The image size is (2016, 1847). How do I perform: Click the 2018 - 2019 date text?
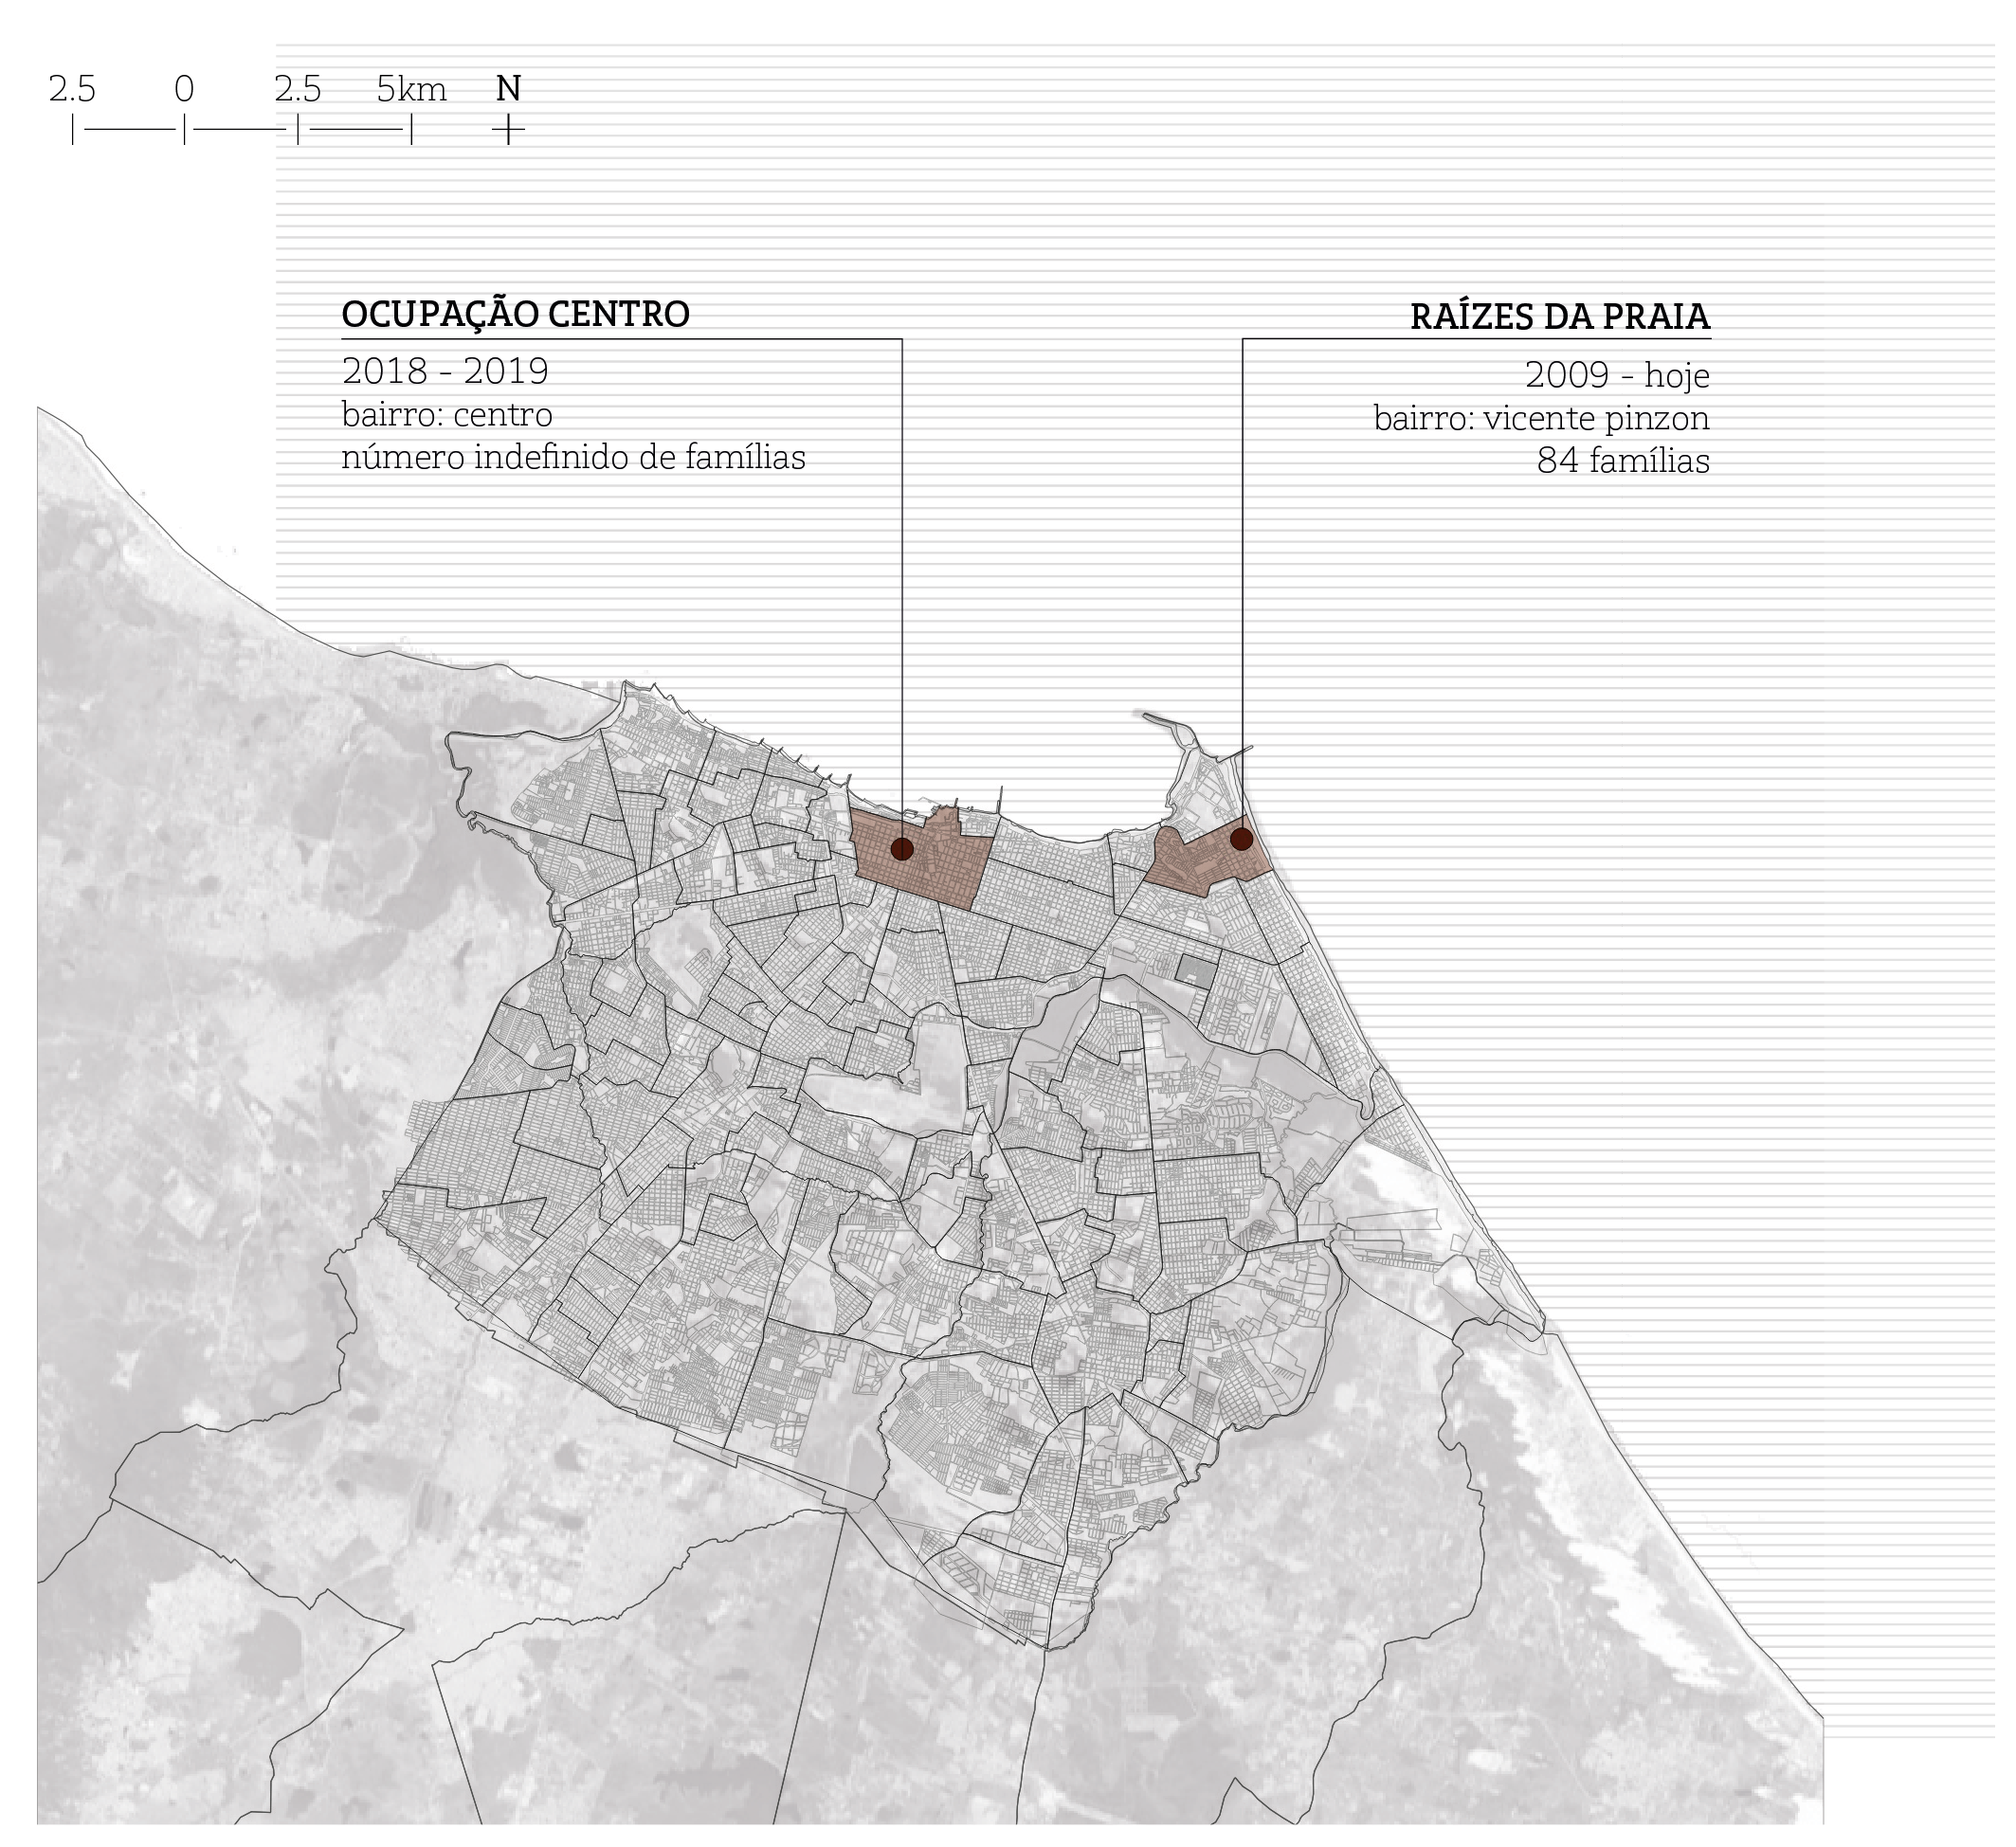(445, 371)
